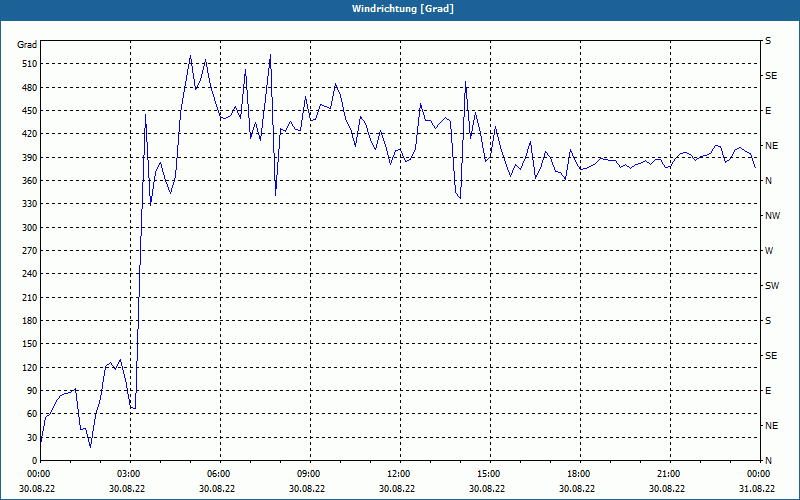The width and height of the screenshot is (800, 500).
Task: Click the NE compass label beside the 390 gridline
Action: [x=771, y=146]
